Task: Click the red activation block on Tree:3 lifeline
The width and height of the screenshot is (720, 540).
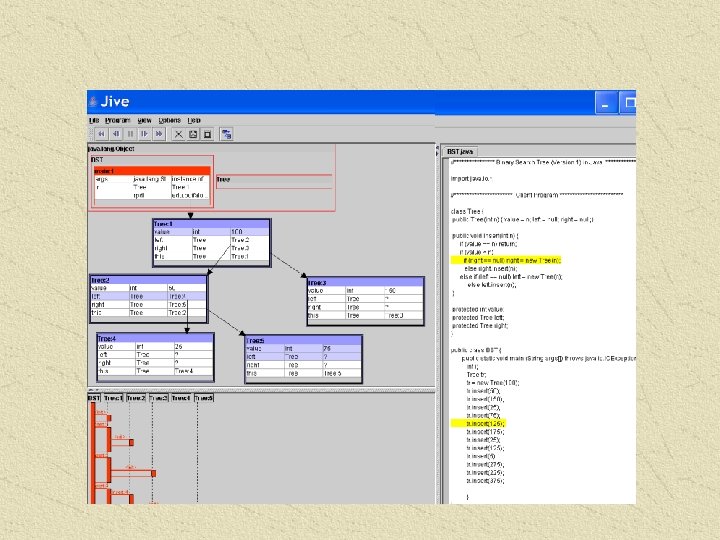Action: [x=153, y=473]
